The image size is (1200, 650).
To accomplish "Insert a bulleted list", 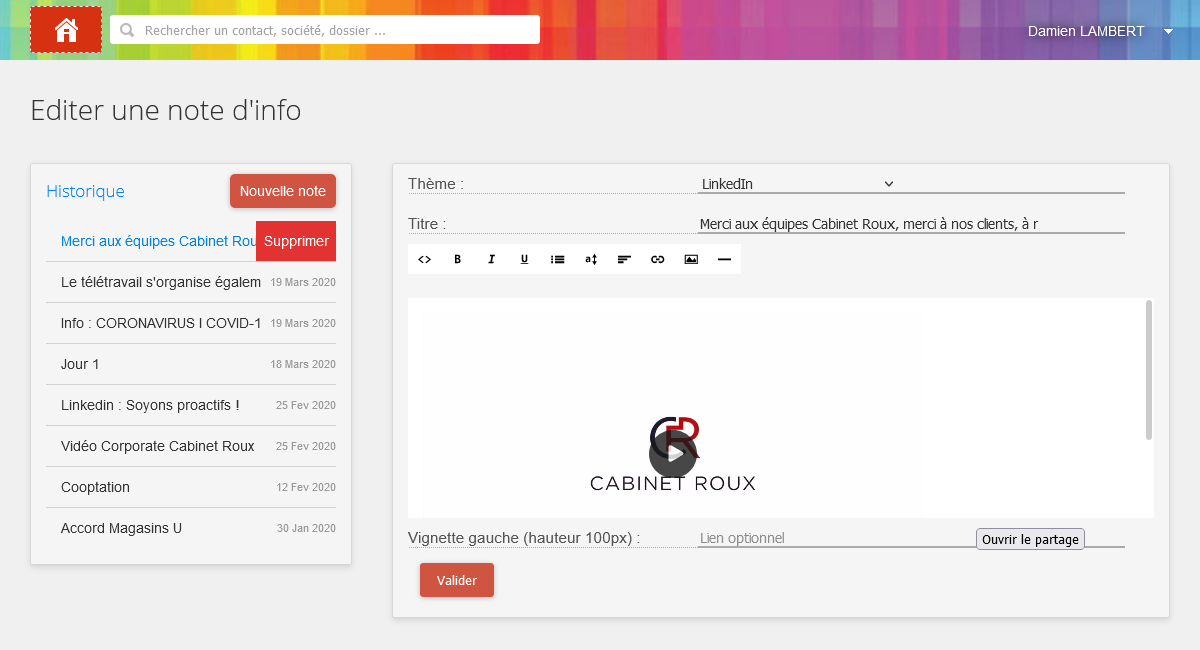I will tap(558, 259).
